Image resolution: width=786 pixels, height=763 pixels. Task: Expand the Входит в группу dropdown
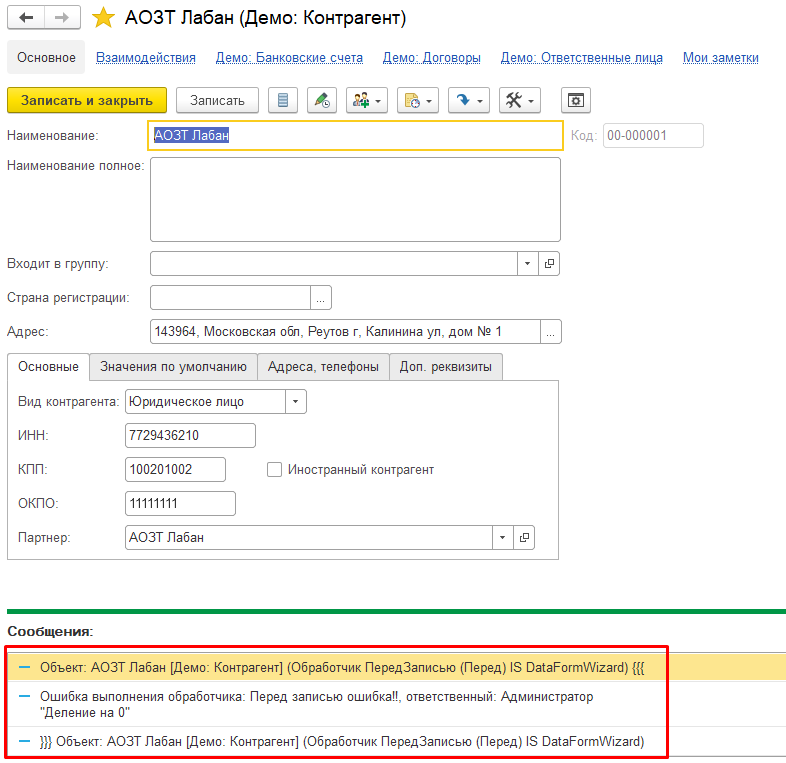527,263
